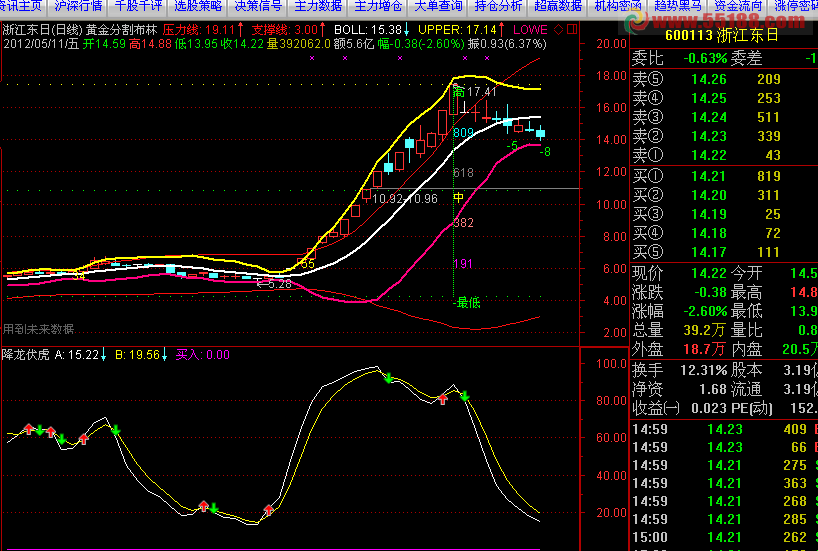Click the 涨跌 -0.38 value
Screen dimensions: 818x551
coord(710,292)
